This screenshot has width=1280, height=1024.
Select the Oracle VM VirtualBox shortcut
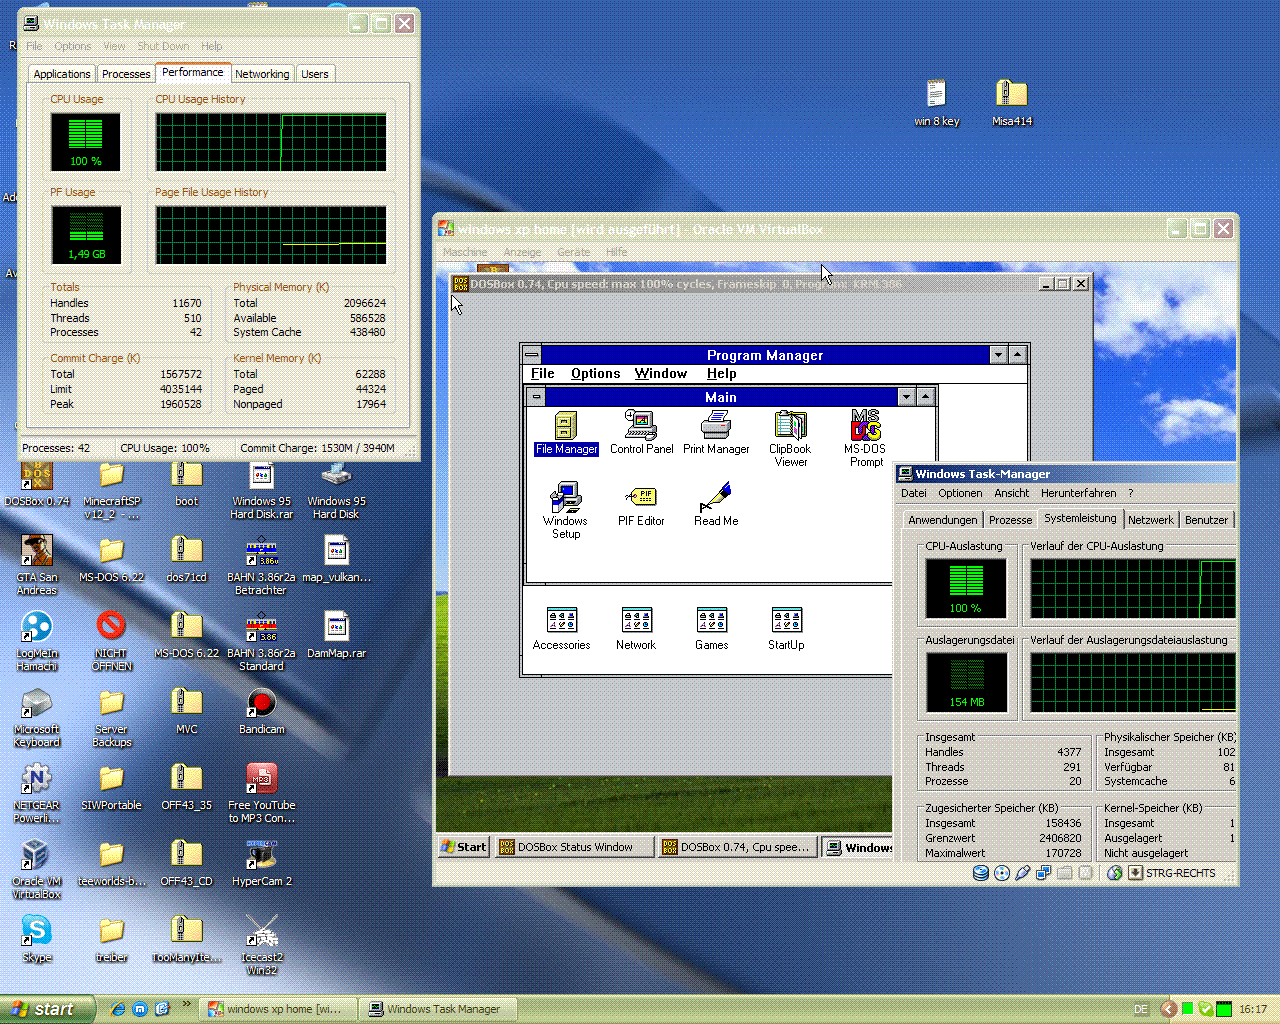coord(37,869)
